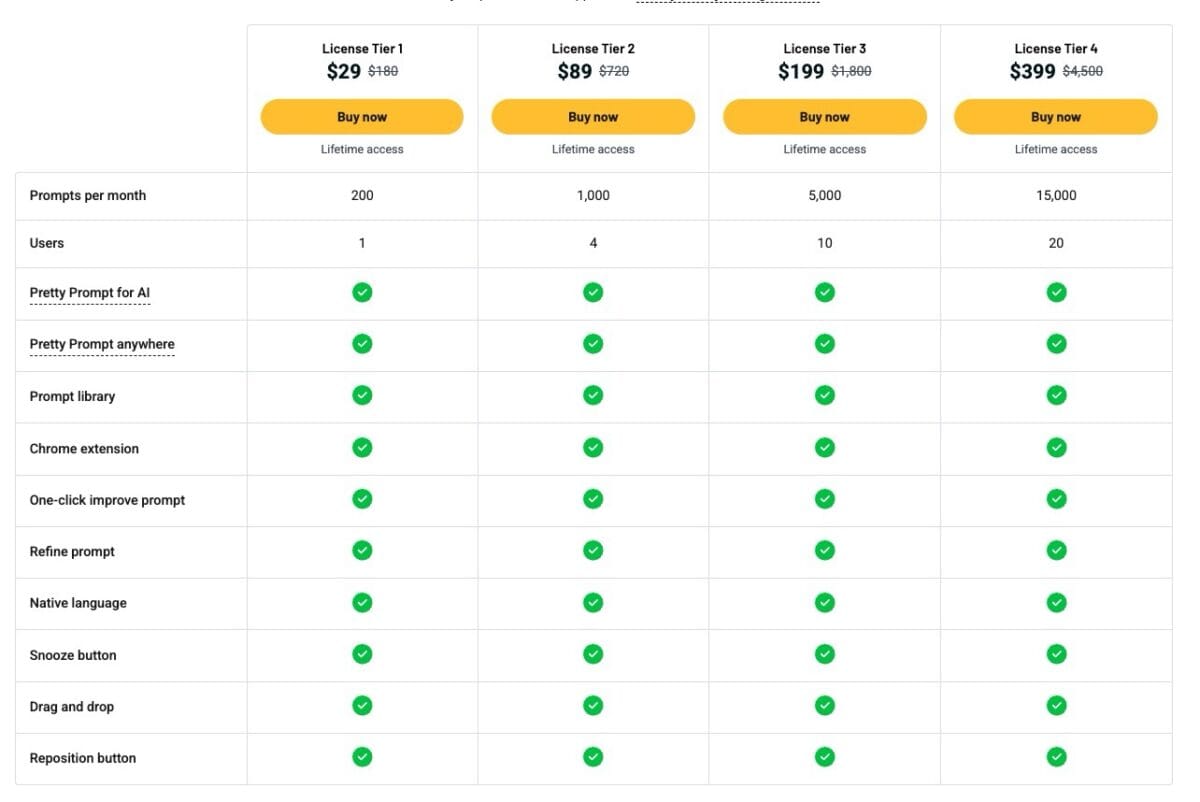
Task: Click Tier 4 Refine prompt checkmark icon
Action: (x=1056, y=550)
